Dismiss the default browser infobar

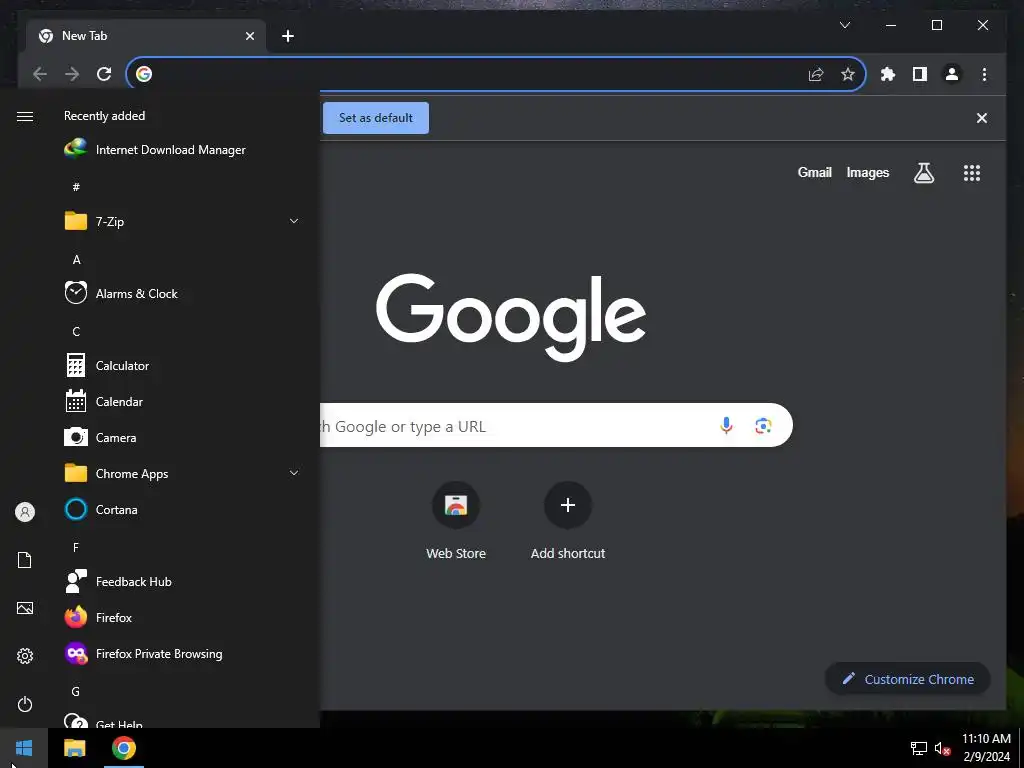(982, 118)
